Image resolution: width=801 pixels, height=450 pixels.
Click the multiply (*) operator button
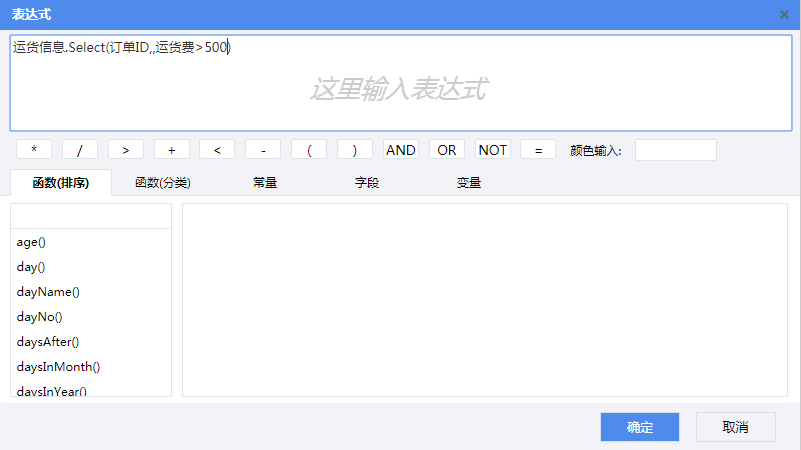(34, 150)
